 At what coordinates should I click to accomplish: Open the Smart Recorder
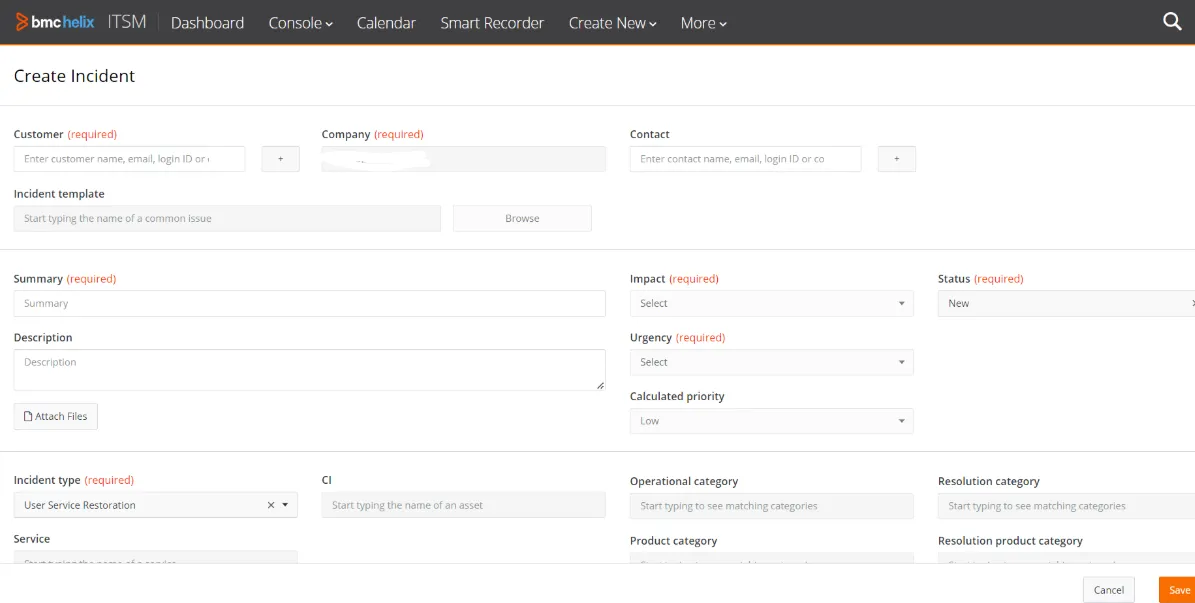492,22
